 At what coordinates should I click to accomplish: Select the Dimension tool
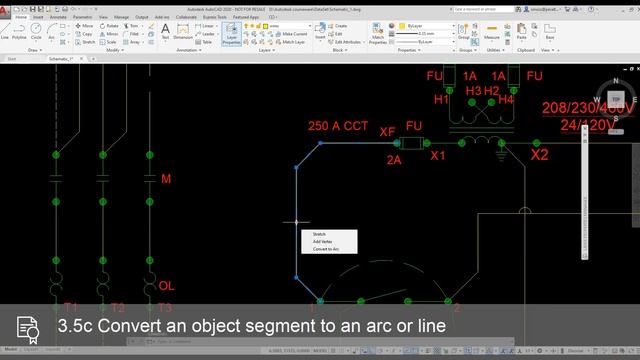click(183, 31)
